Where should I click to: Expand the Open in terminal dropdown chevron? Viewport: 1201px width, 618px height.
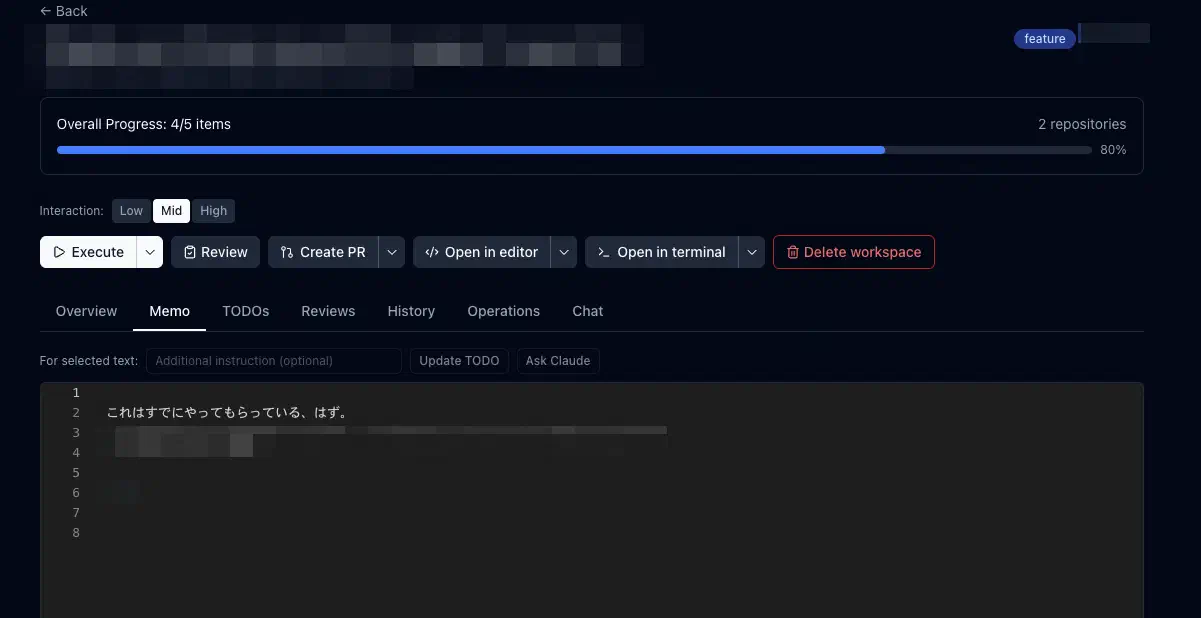pyautogui.click(x=752, y=252)
